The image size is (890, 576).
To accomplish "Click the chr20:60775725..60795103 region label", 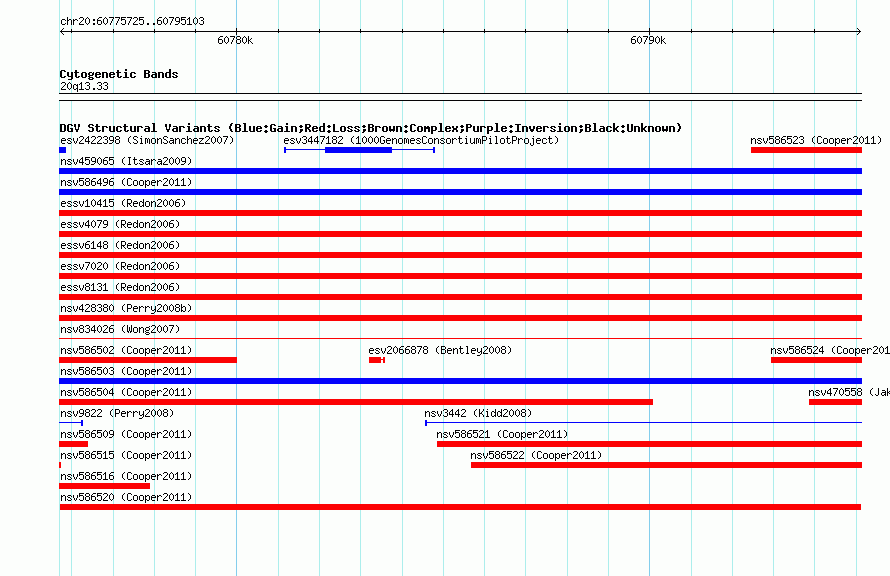I will (x=132, y=22).
